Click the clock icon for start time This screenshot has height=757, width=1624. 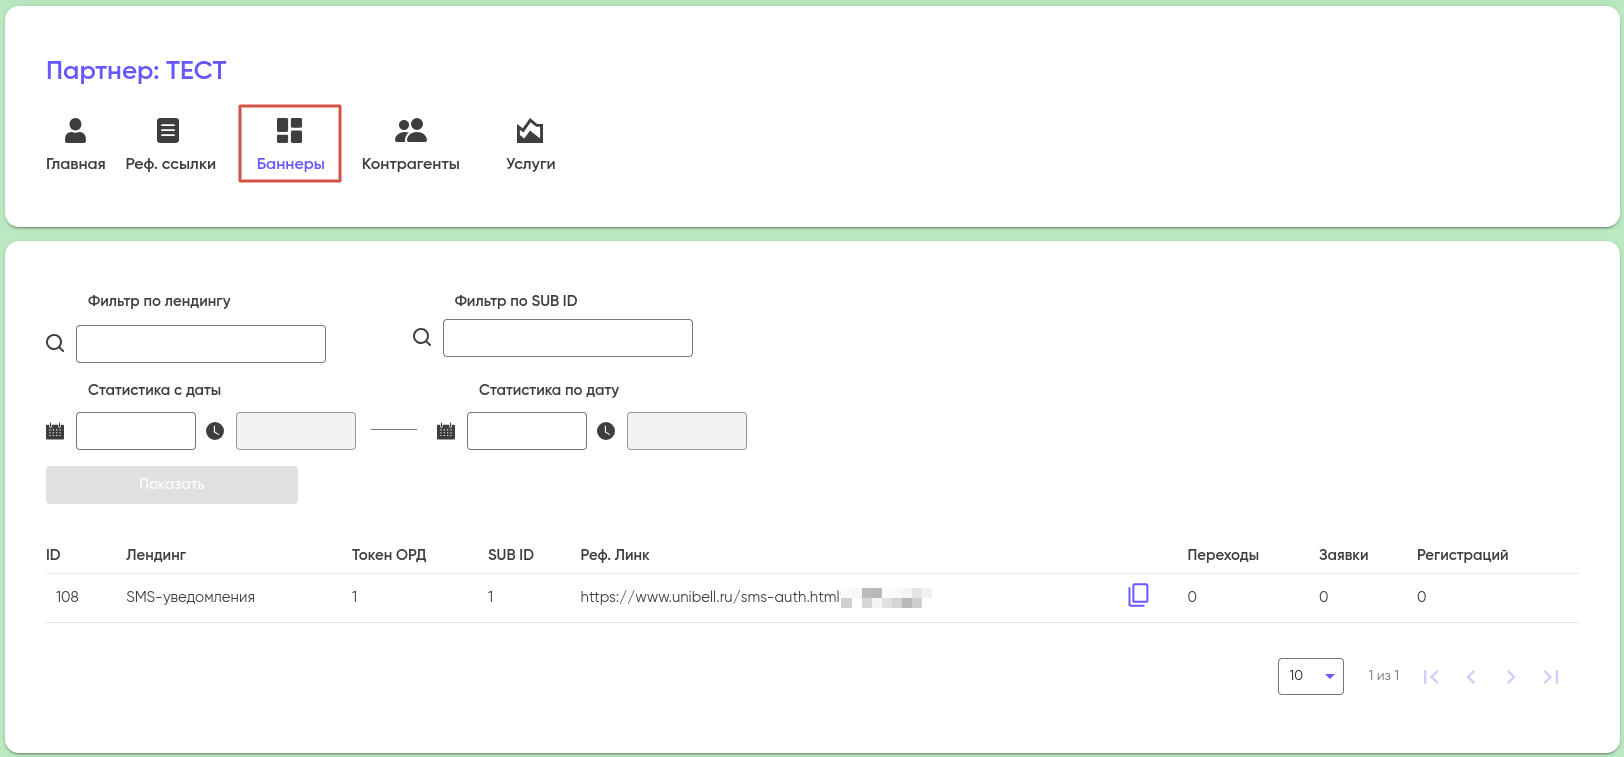coord(215,431)
